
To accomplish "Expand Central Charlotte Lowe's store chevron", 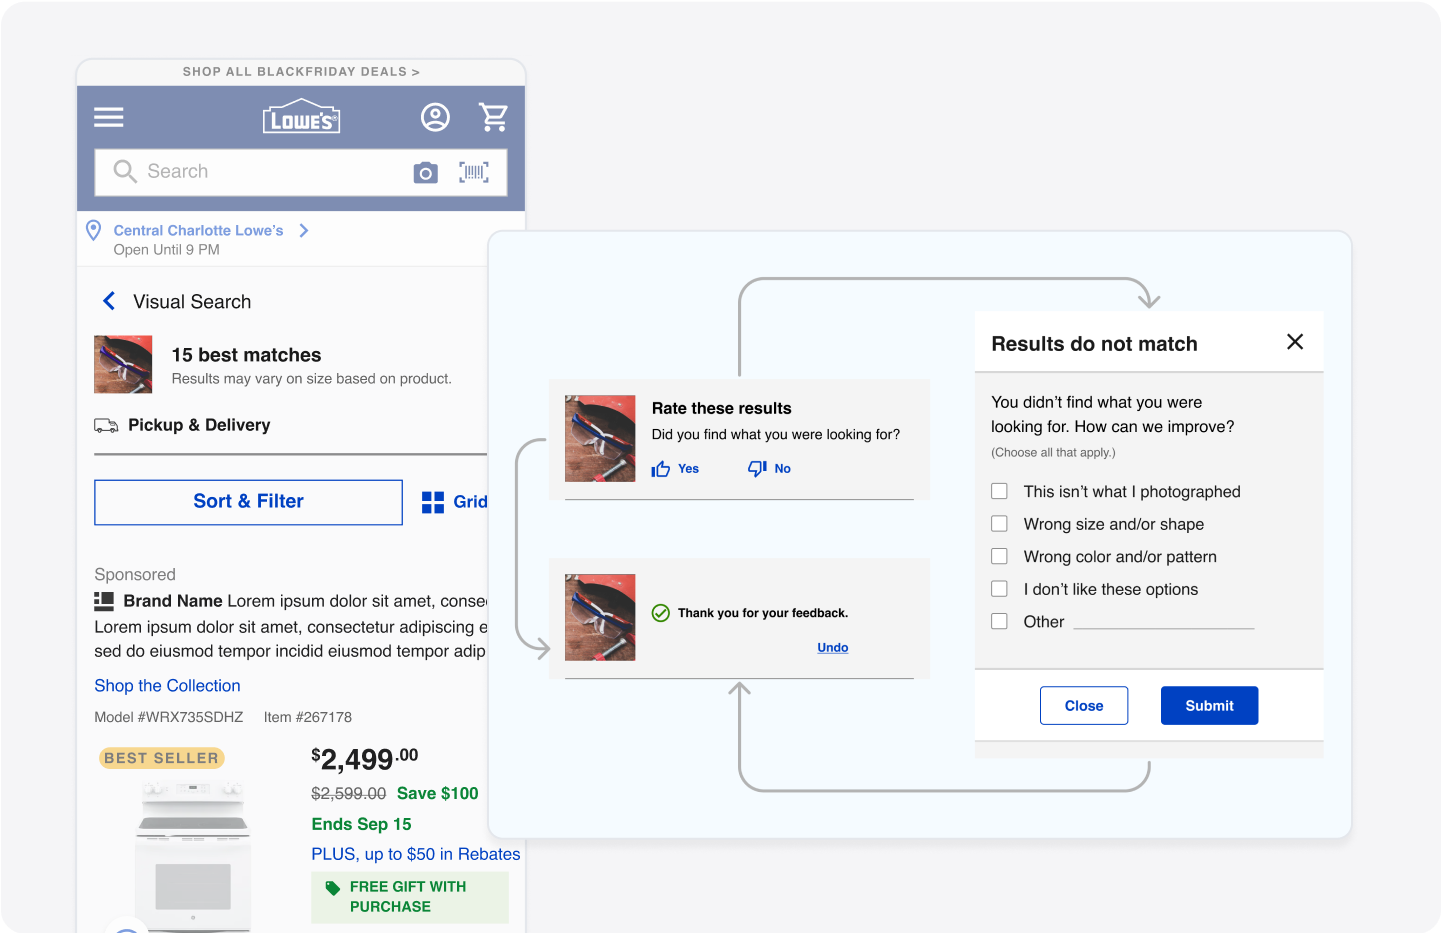I will click(x=304, y=231).
